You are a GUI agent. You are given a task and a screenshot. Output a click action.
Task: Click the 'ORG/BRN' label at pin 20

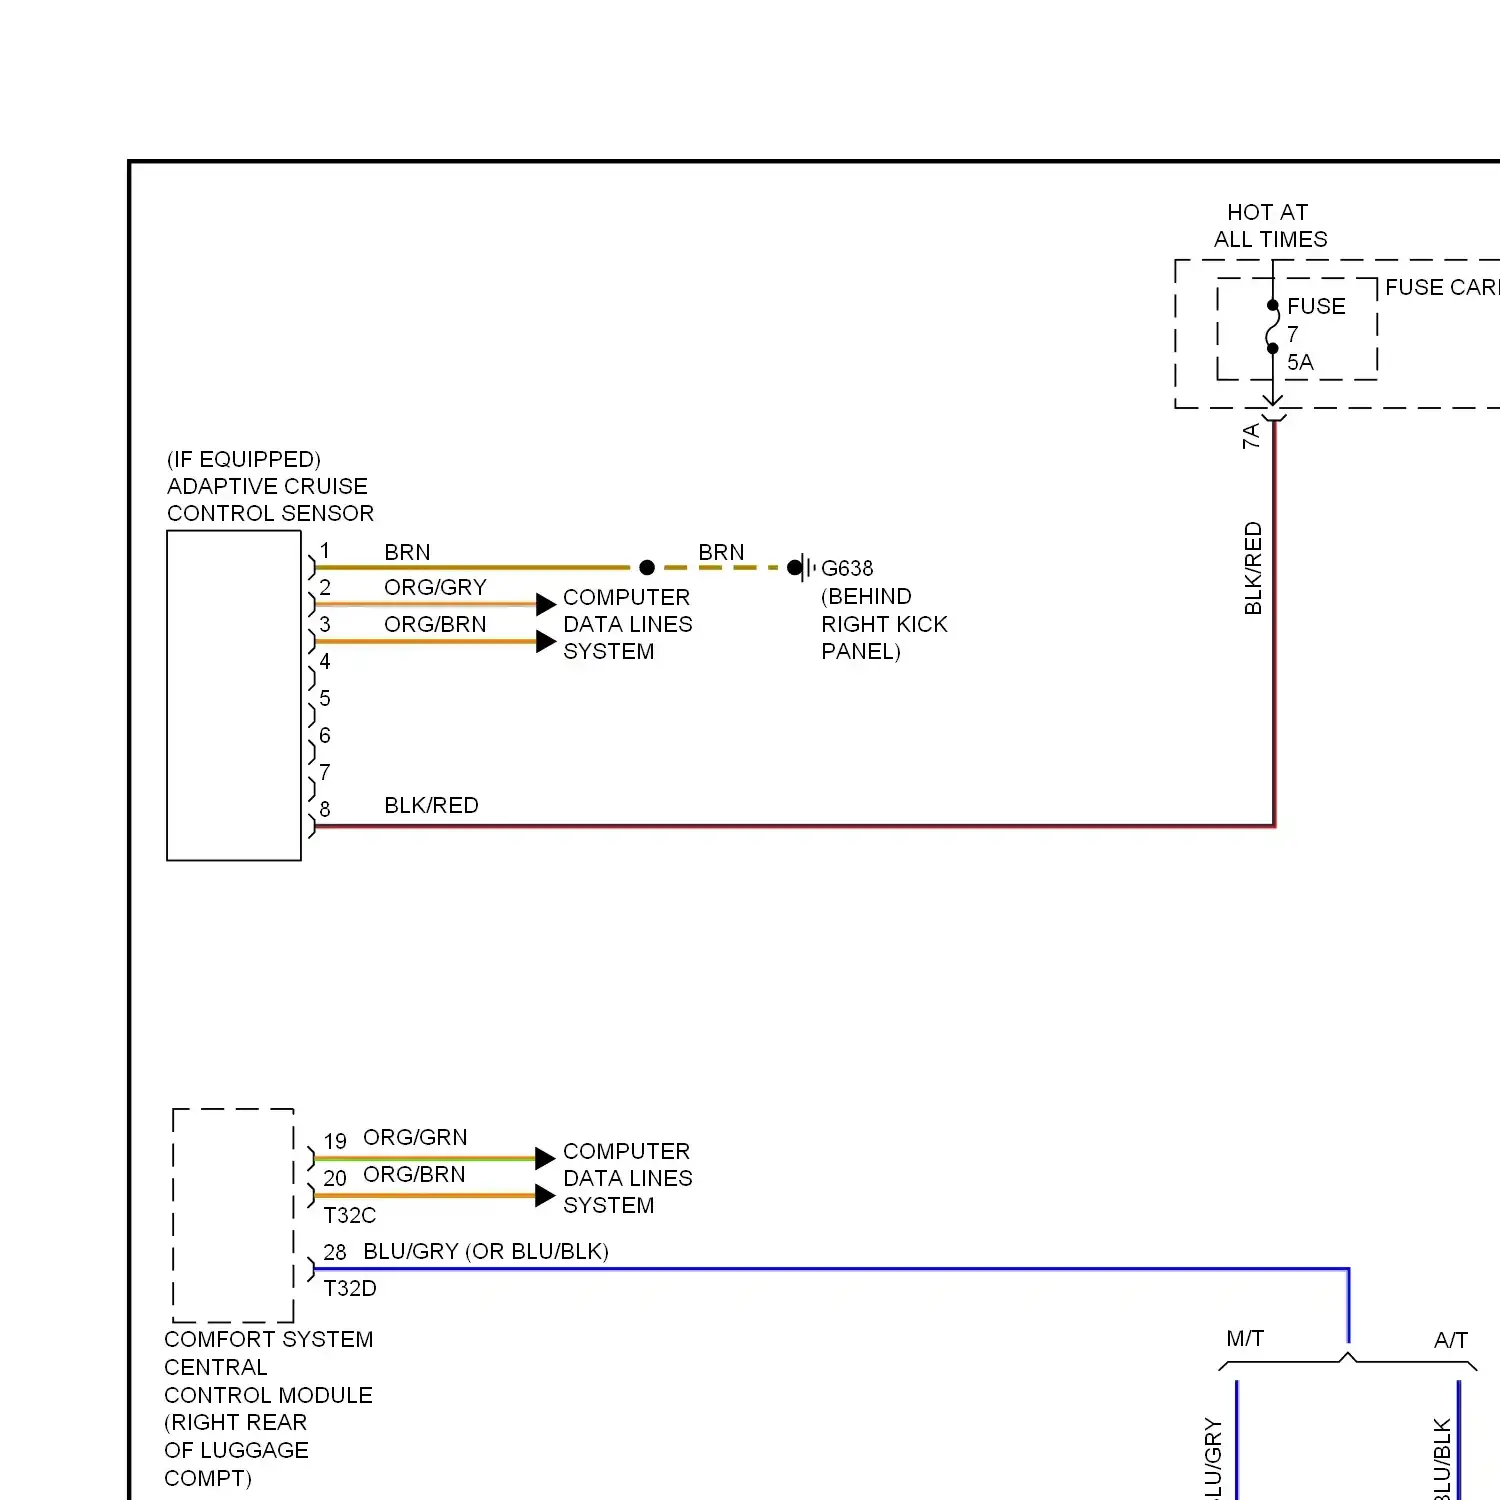414,1174
